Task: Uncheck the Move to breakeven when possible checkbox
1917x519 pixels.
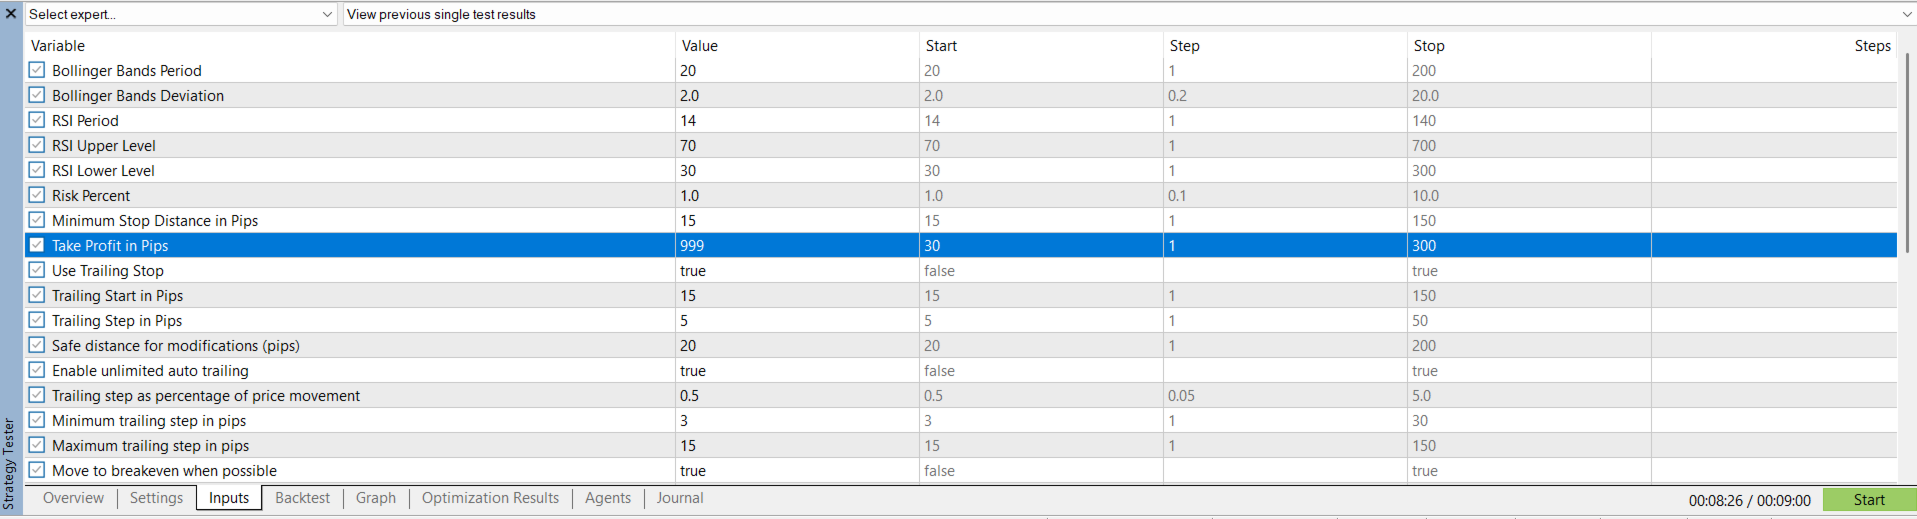Action: click(37, 470)
